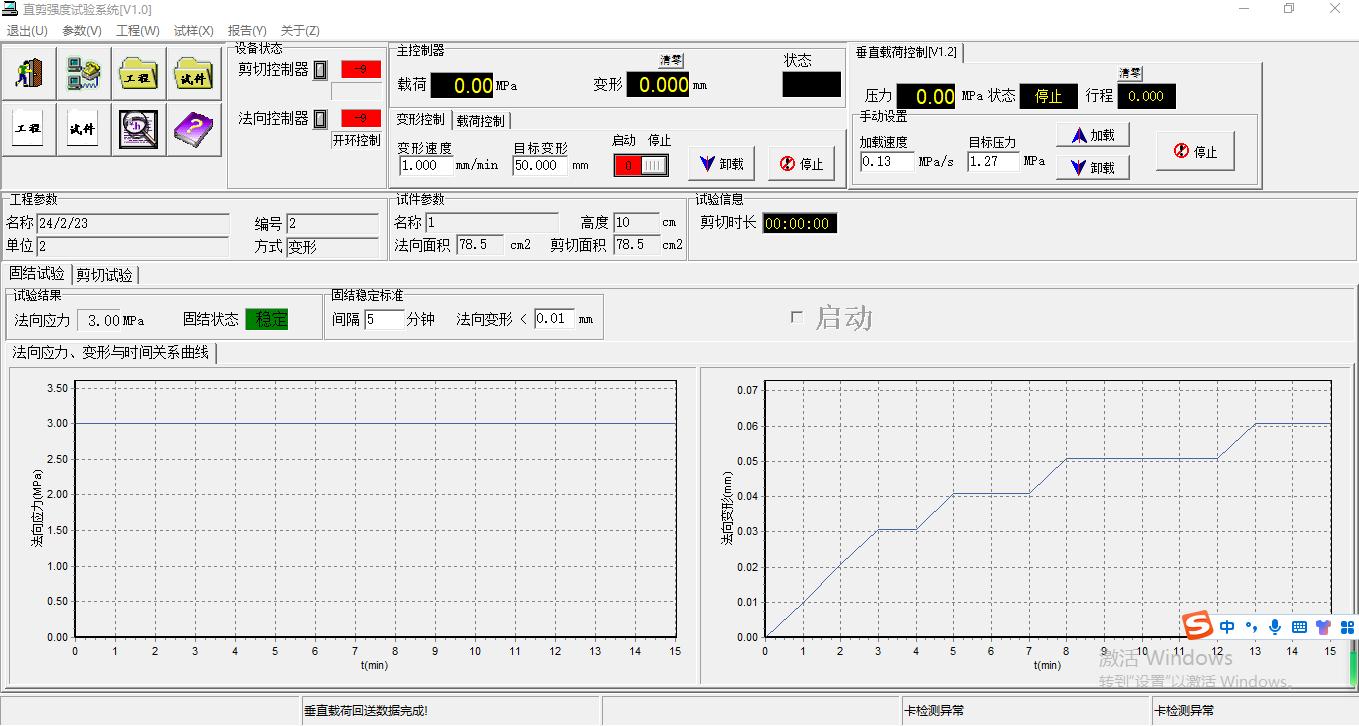The image size is (1359, 726).
Task: Click the project 编号 field
Action: coord(333,223)
